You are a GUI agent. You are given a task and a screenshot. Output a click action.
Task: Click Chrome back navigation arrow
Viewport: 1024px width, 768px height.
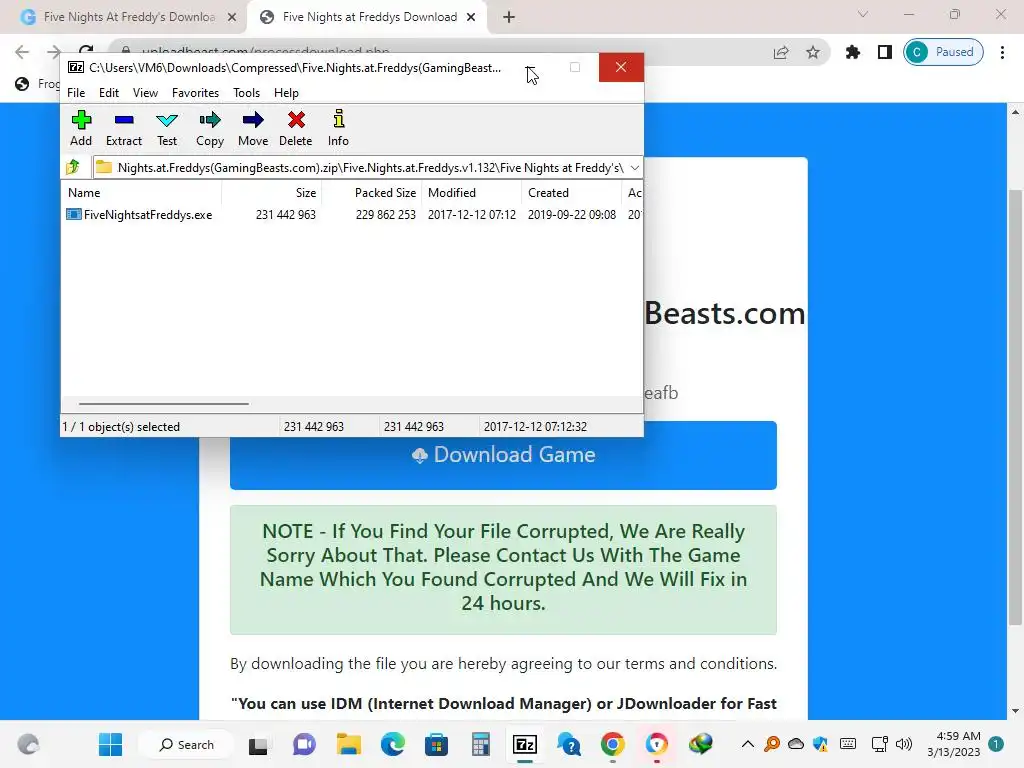coord(22,52)
